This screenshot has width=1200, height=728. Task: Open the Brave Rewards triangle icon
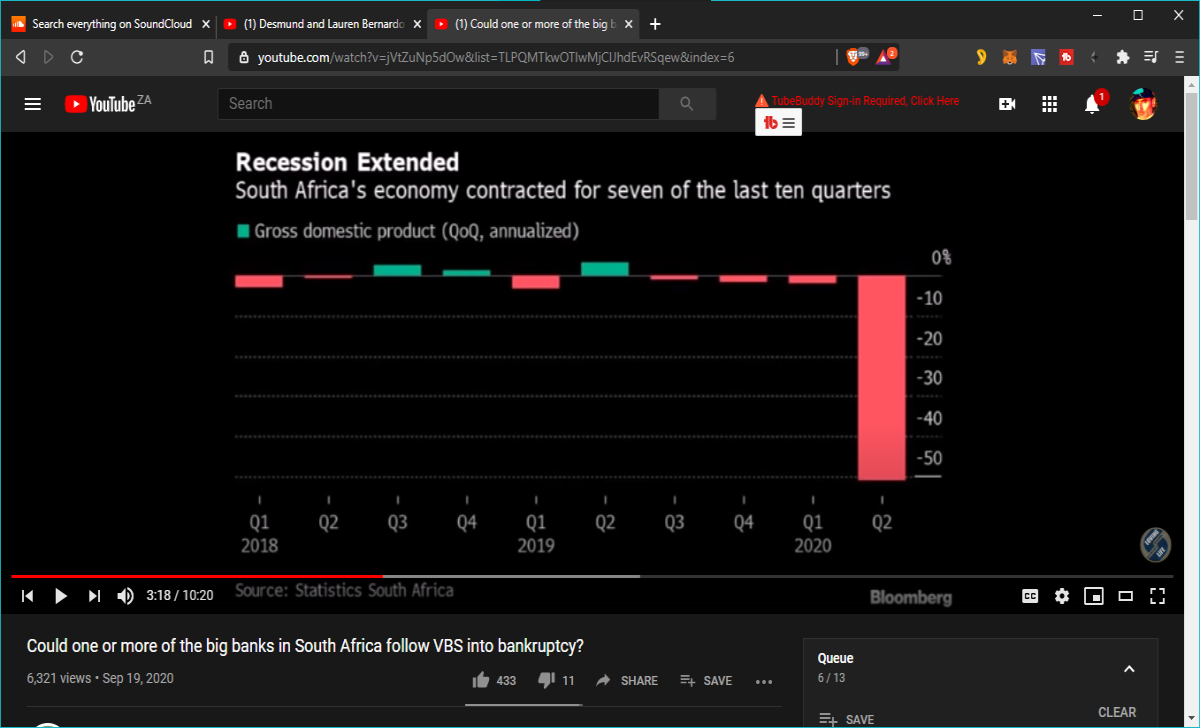886,57
